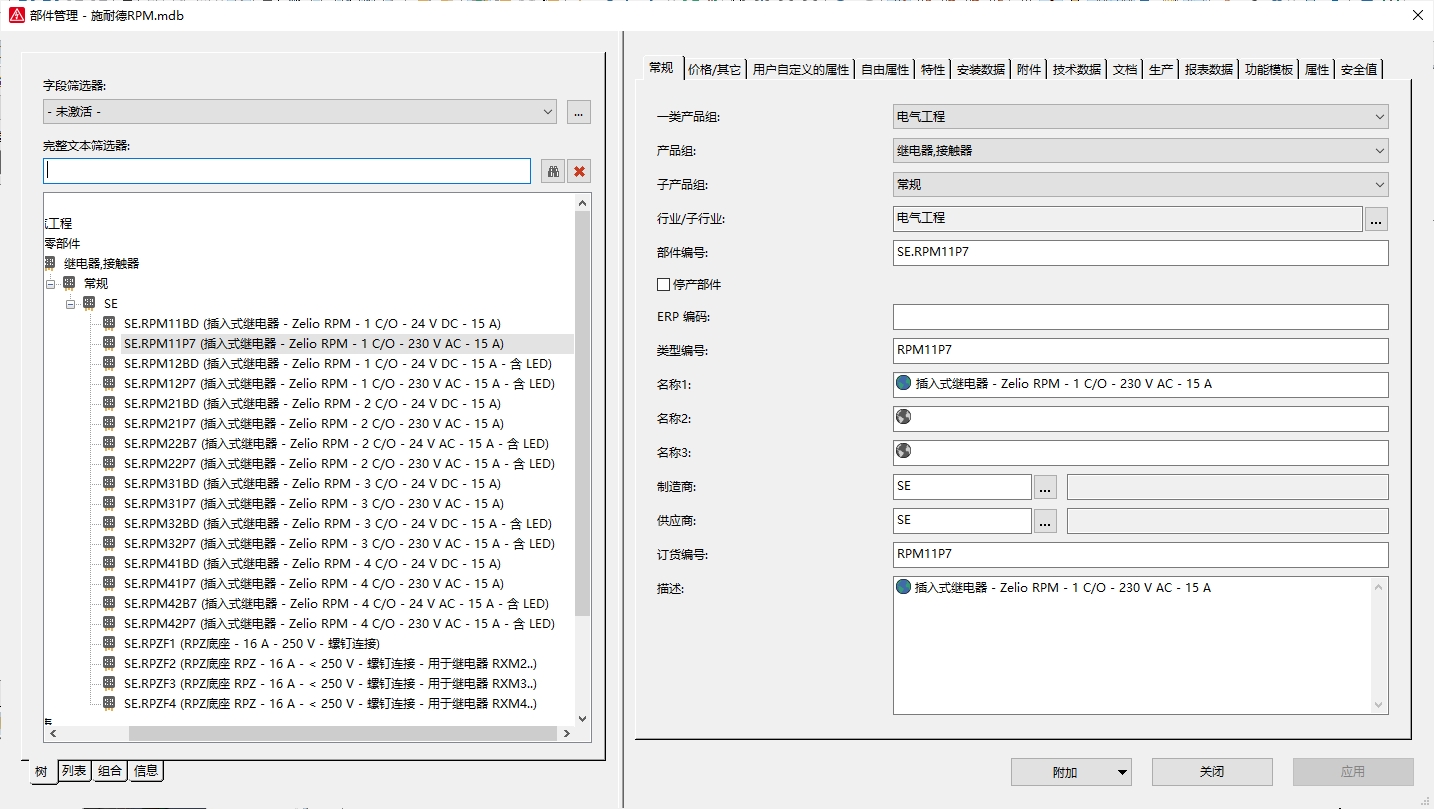
Task: Click the globe icon in 名称1 field
Action: [904, 384]
